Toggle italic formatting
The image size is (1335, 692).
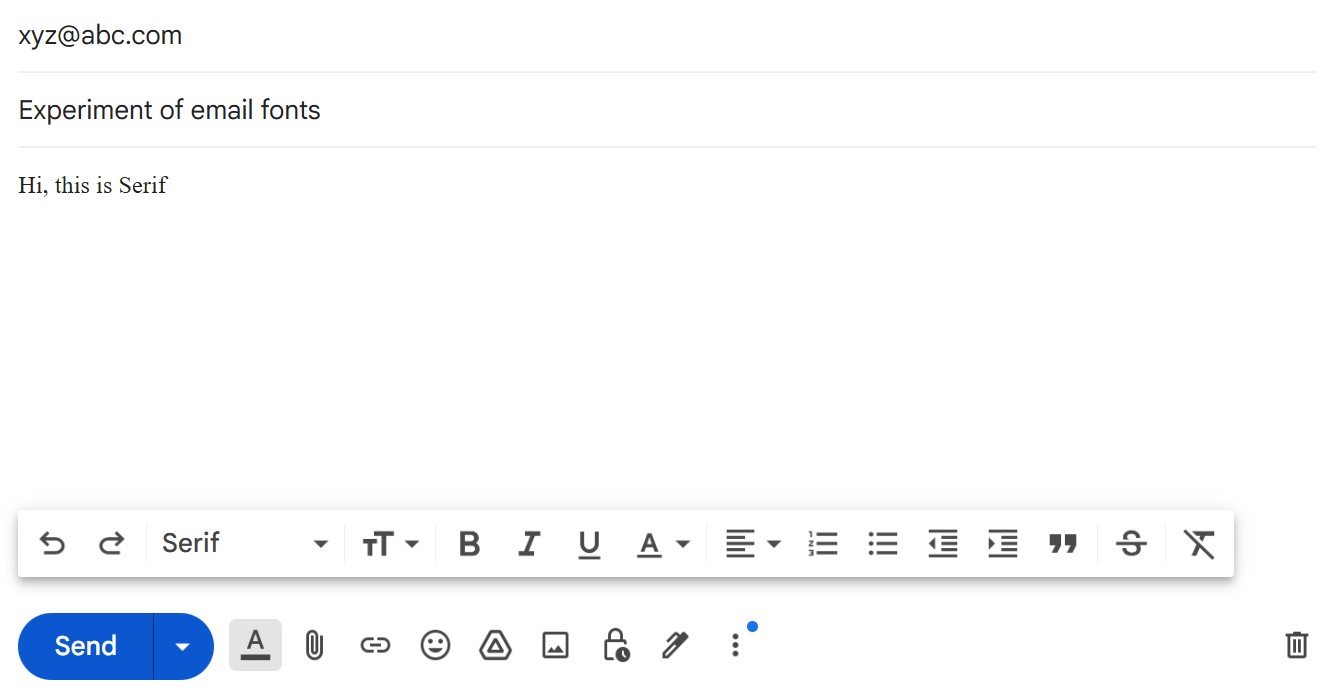[528, 543]
